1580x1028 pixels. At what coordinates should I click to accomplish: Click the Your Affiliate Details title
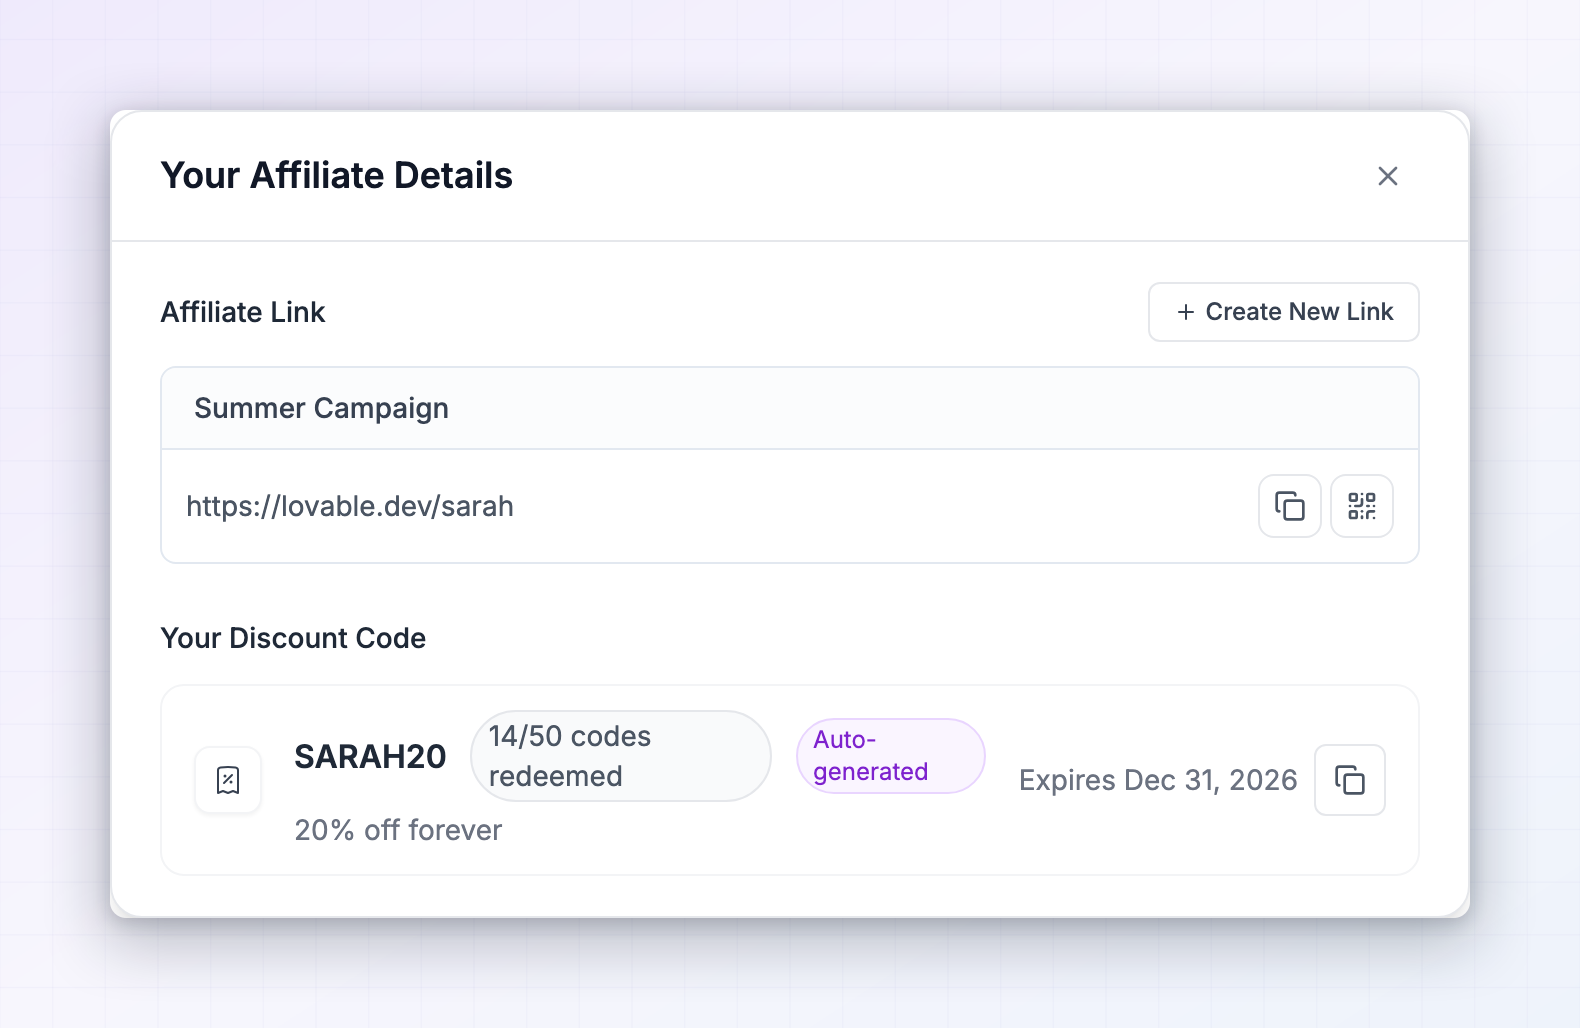coord(337,175)
